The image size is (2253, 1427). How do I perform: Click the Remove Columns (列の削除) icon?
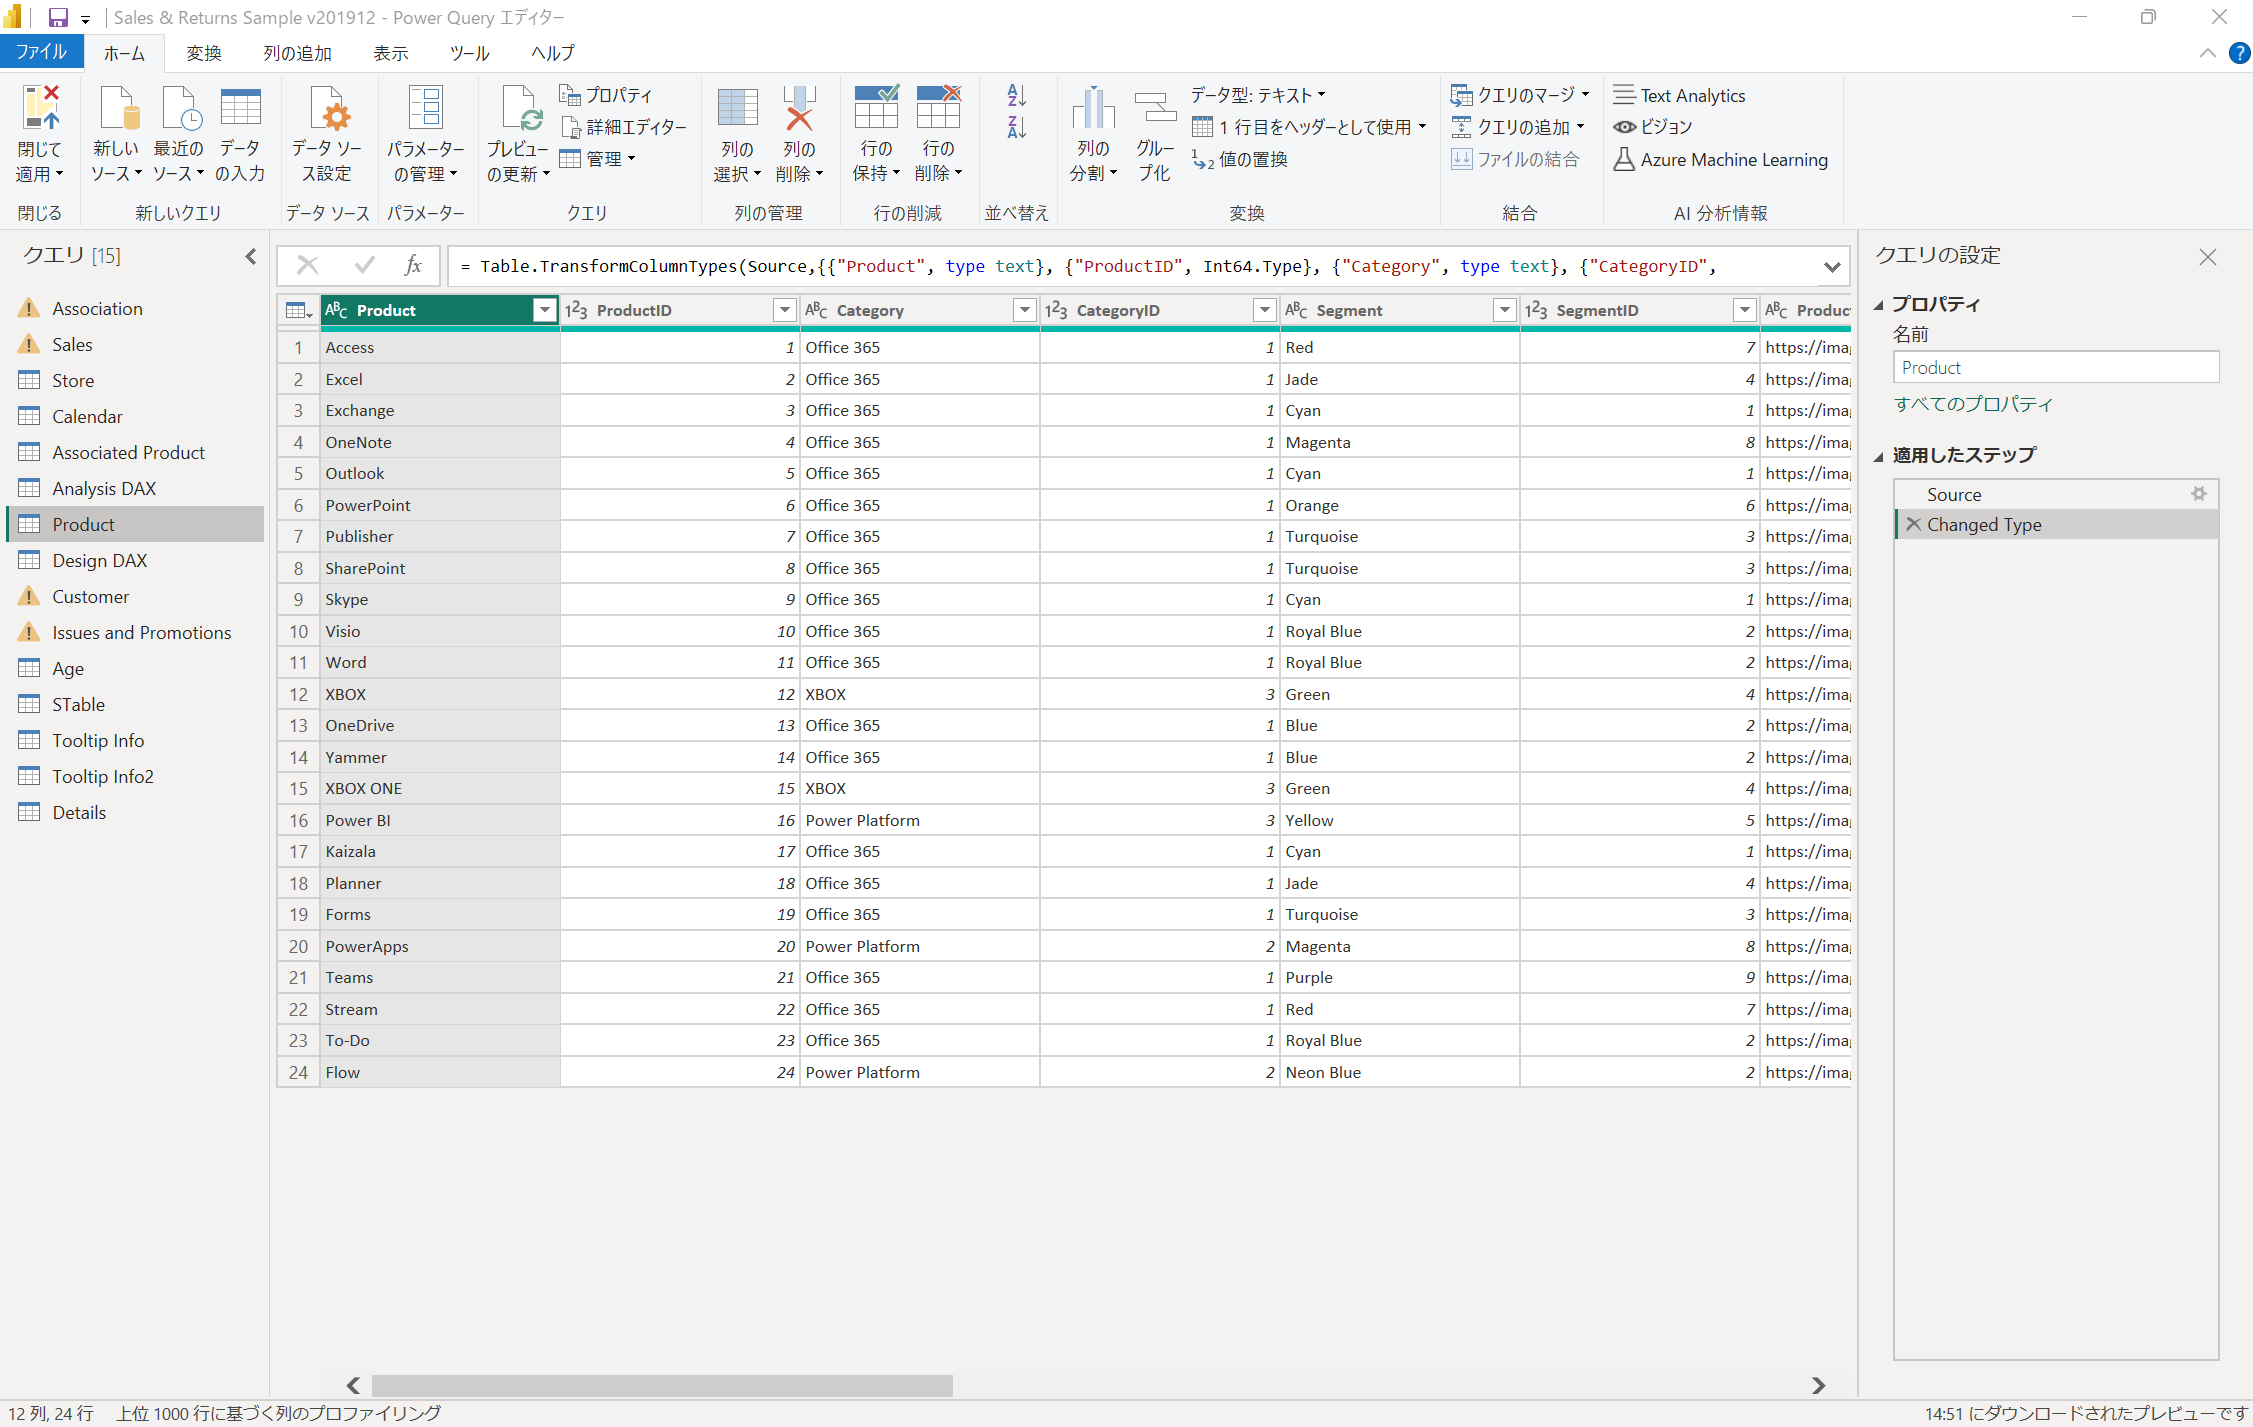click(798, 110)
